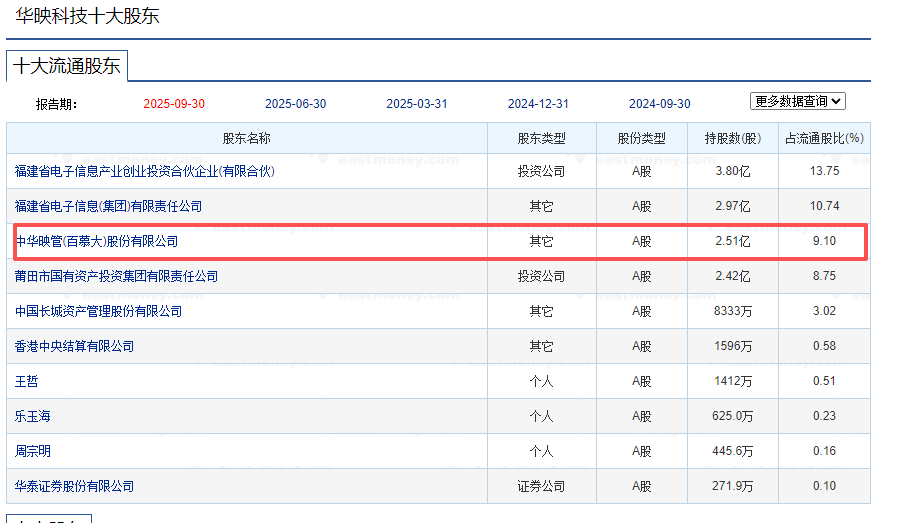Click the 股份类型 column header
916x523 pixels.
(x=641, y=138)
